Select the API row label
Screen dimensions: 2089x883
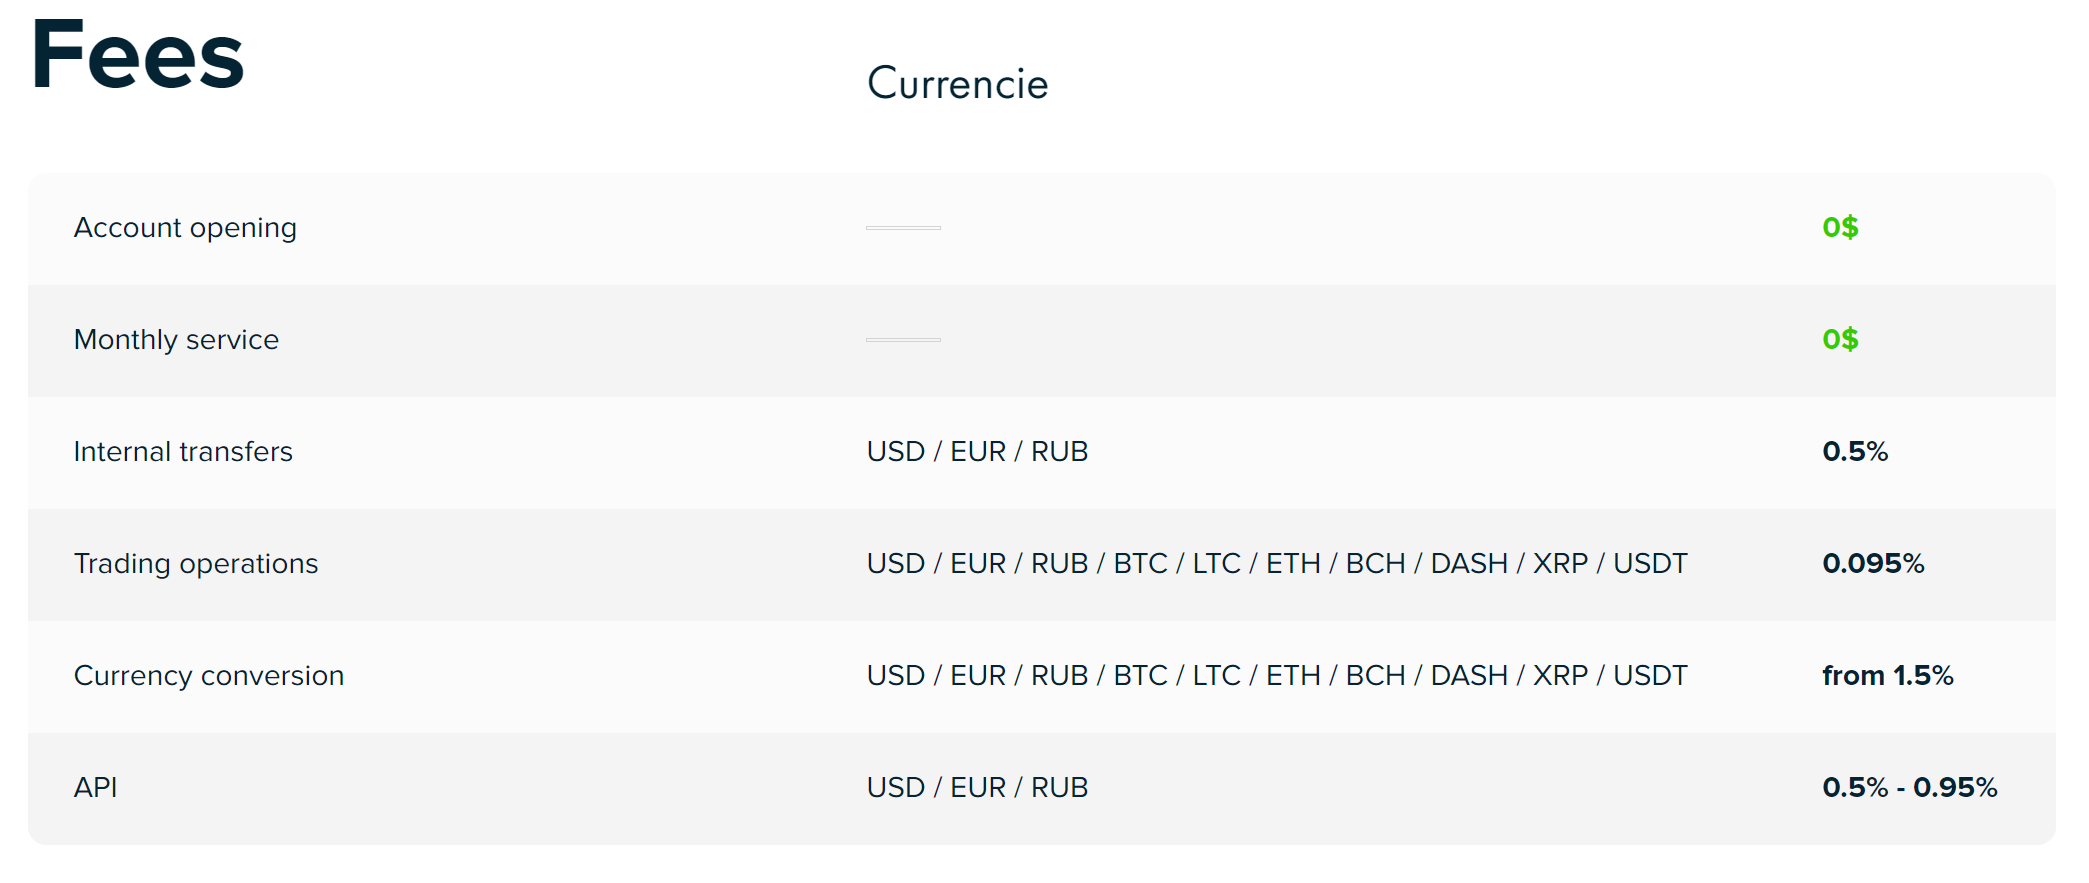[x=96, y=788]
